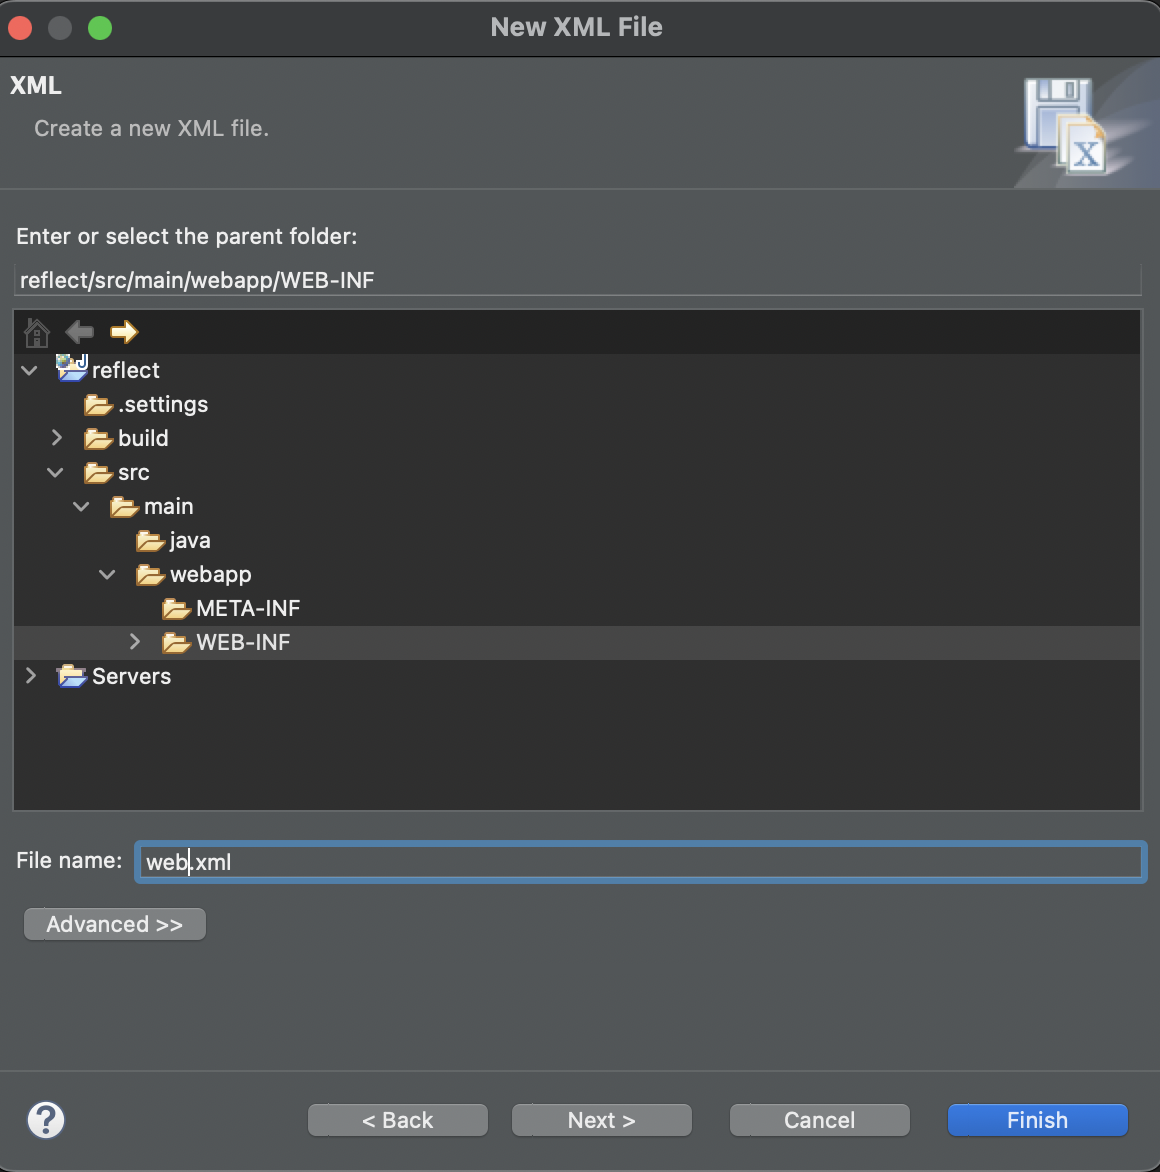1160x1172 pixels.
Task: Cancel the New XML File dialog
Action: click(820, 1120)
